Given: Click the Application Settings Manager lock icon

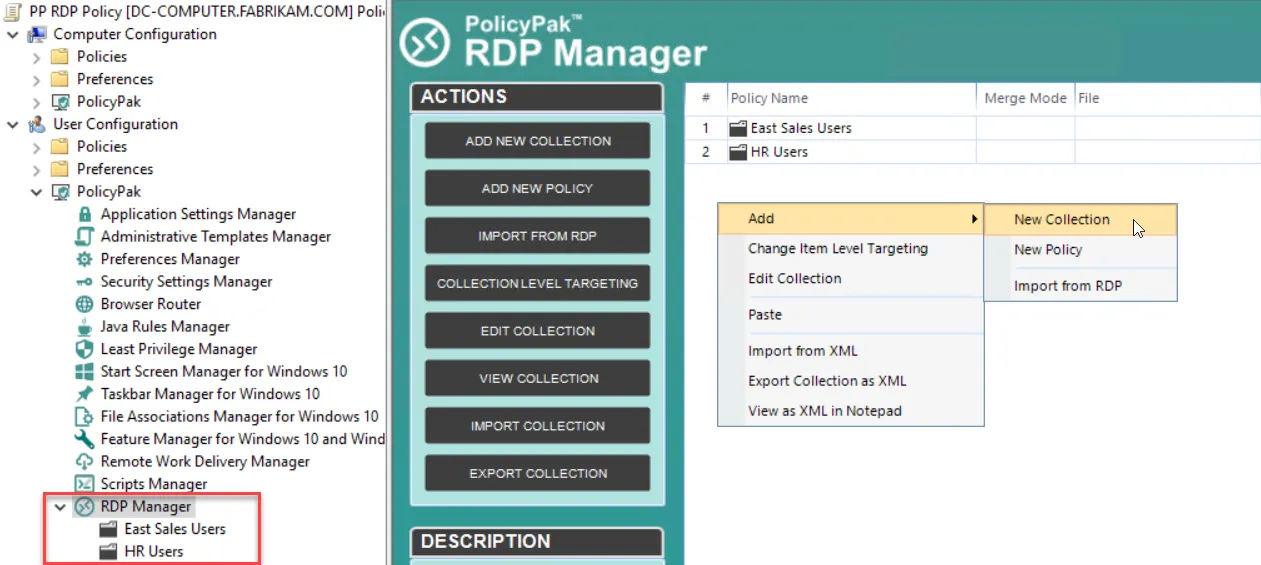Looking at the screenshot, I should tap(85, 214).
